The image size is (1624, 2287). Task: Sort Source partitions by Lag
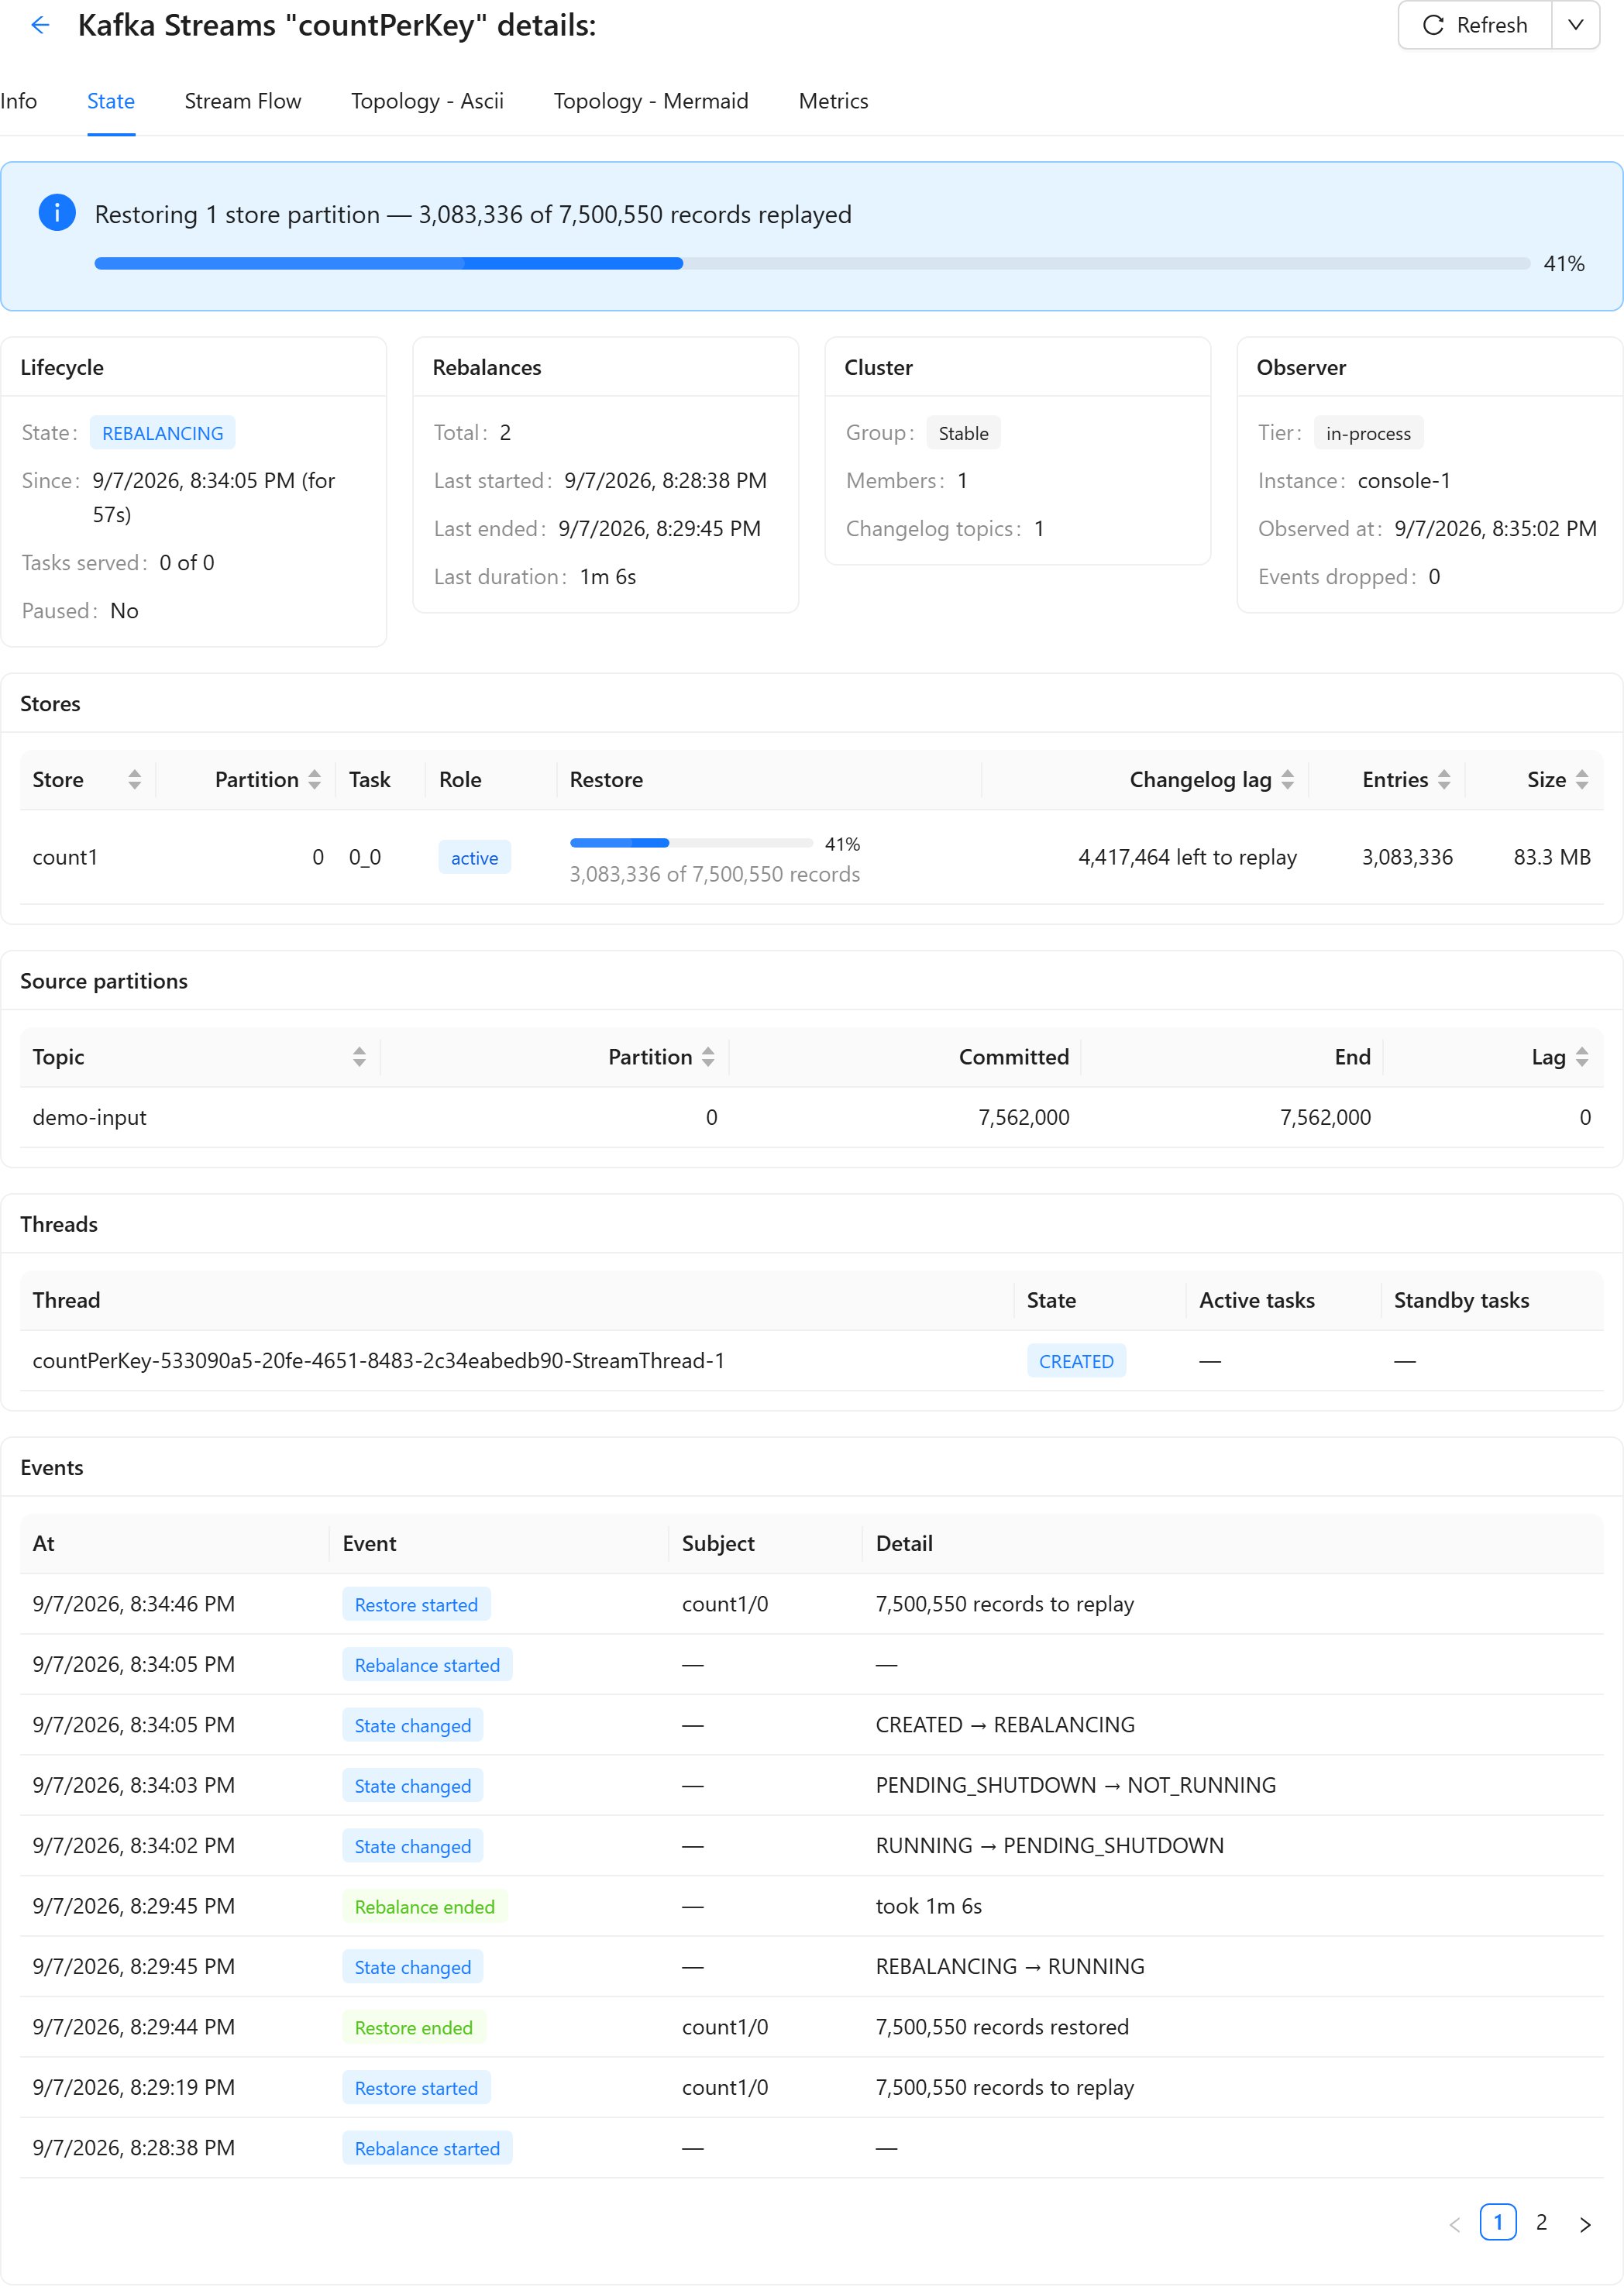coord(1582,1057)
